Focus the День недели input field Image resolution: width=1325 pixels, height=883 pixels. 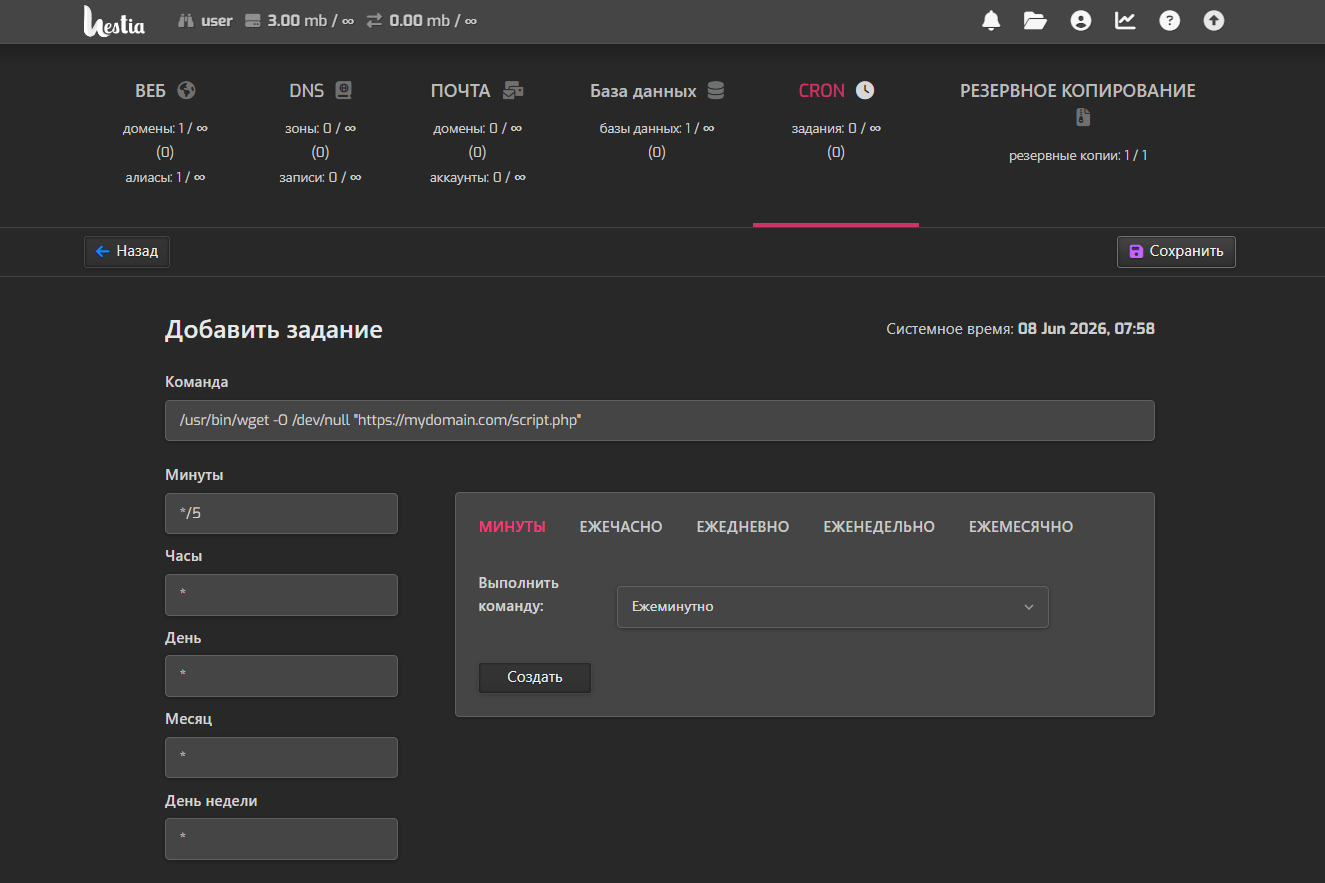pyautogui.click(x=281, y=839)
